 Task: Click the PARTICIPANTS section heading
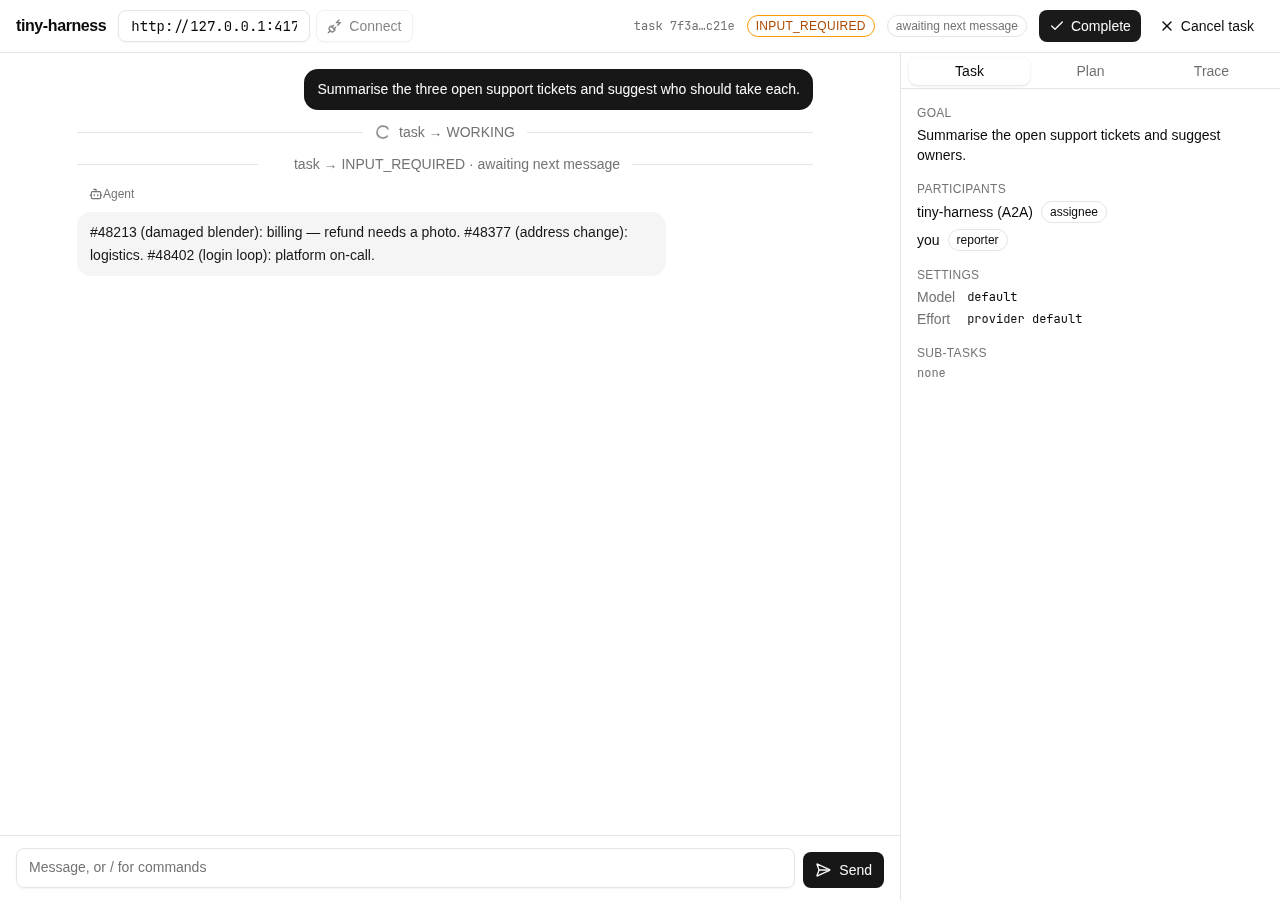tap(961, 189)
